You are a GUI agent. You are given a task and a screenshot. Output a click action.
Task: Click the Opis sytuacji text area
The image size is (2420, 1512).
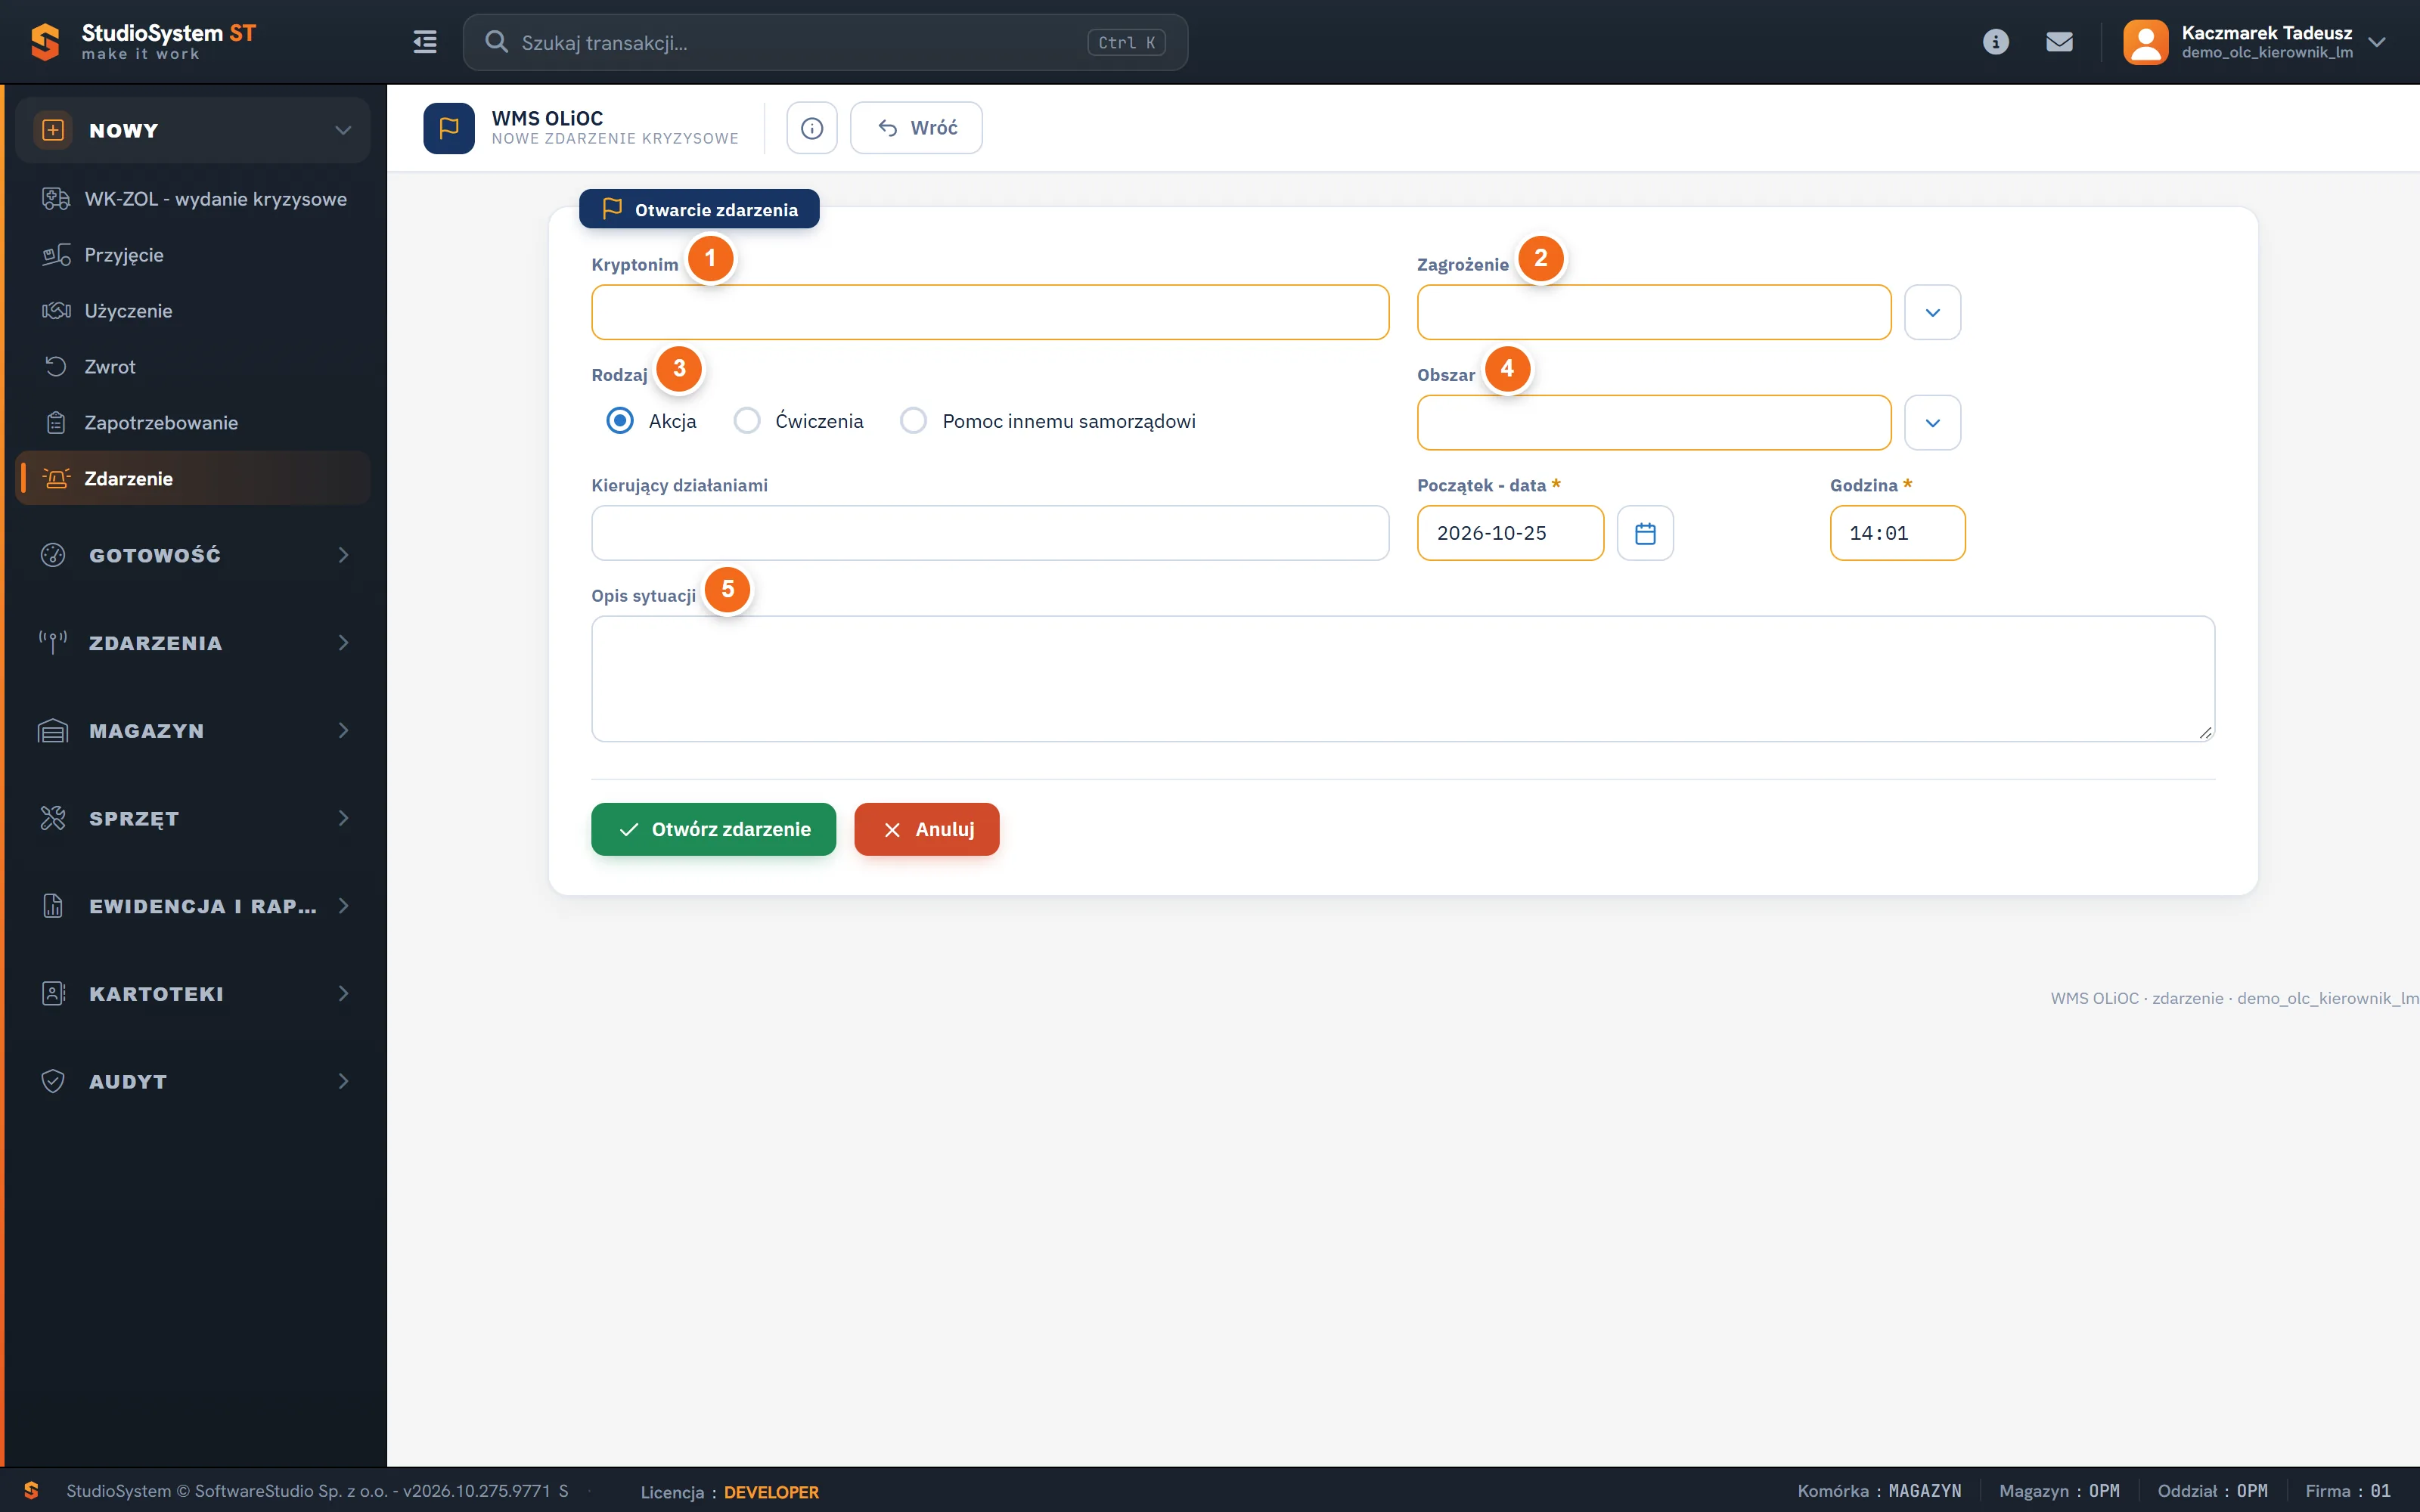pyautogui.click(x=1403, y=678)
